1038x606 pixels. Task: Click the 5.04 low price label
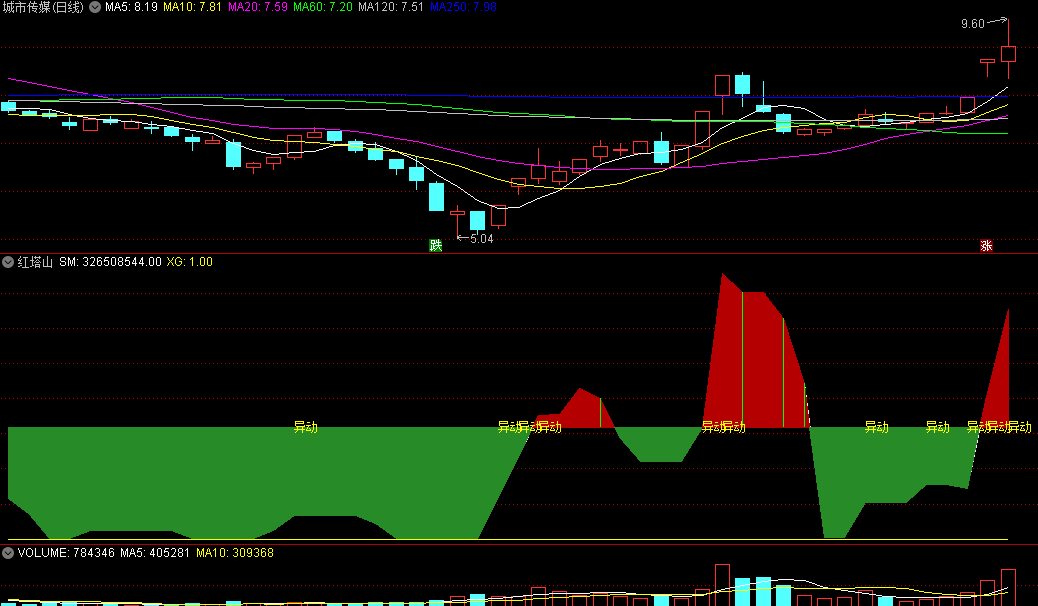482,238
